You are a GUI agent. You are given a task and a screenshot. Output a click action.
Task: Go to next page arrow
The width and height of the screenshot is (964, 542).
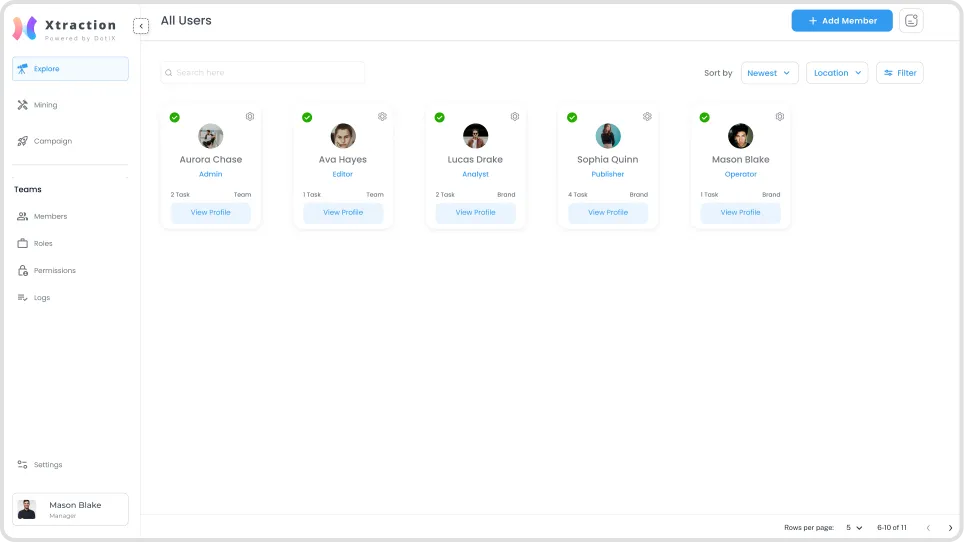[x=950, y=528]
